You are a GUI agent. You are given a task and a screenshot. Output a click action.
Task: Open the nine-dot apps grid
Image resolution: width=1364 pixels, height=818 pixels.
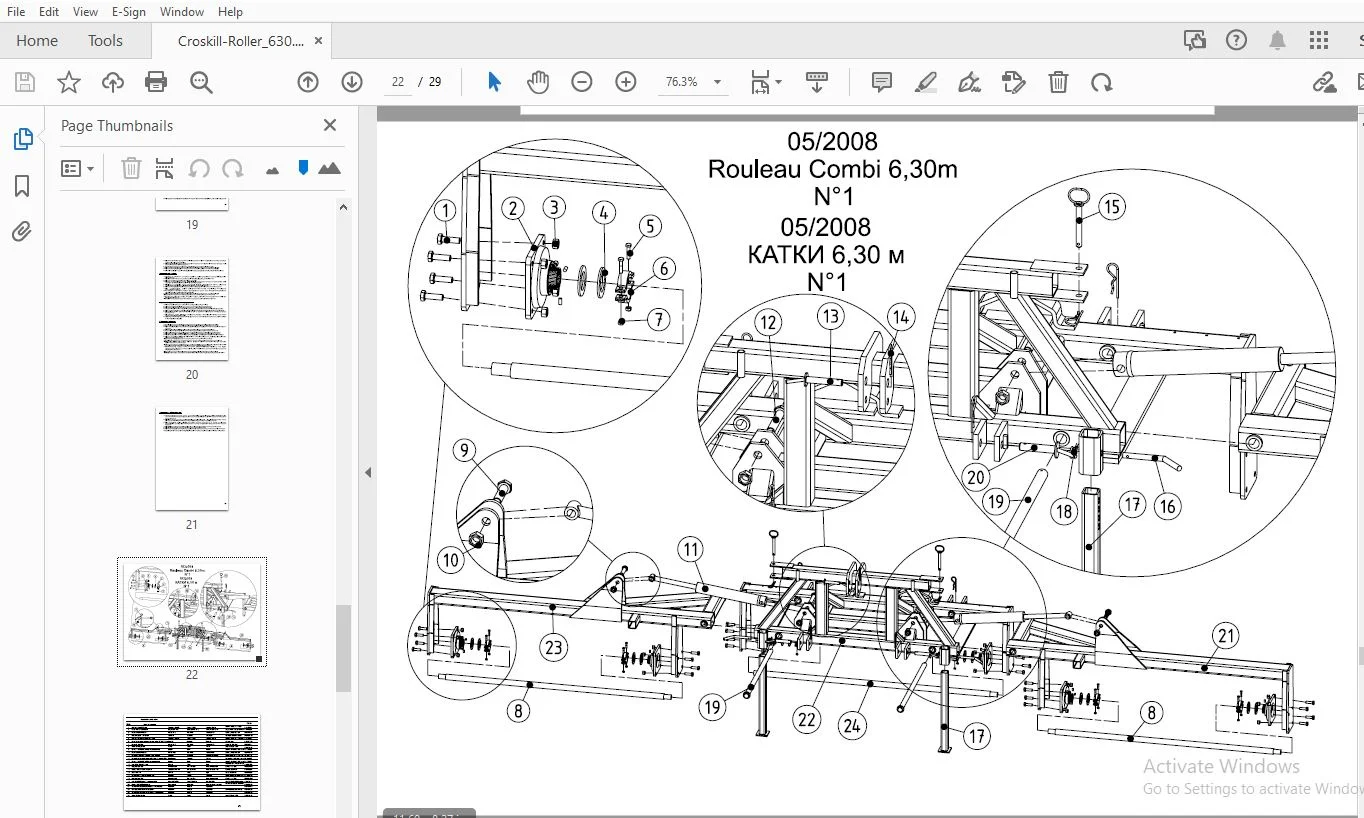pyautogui.click(x=1319, y=40)
